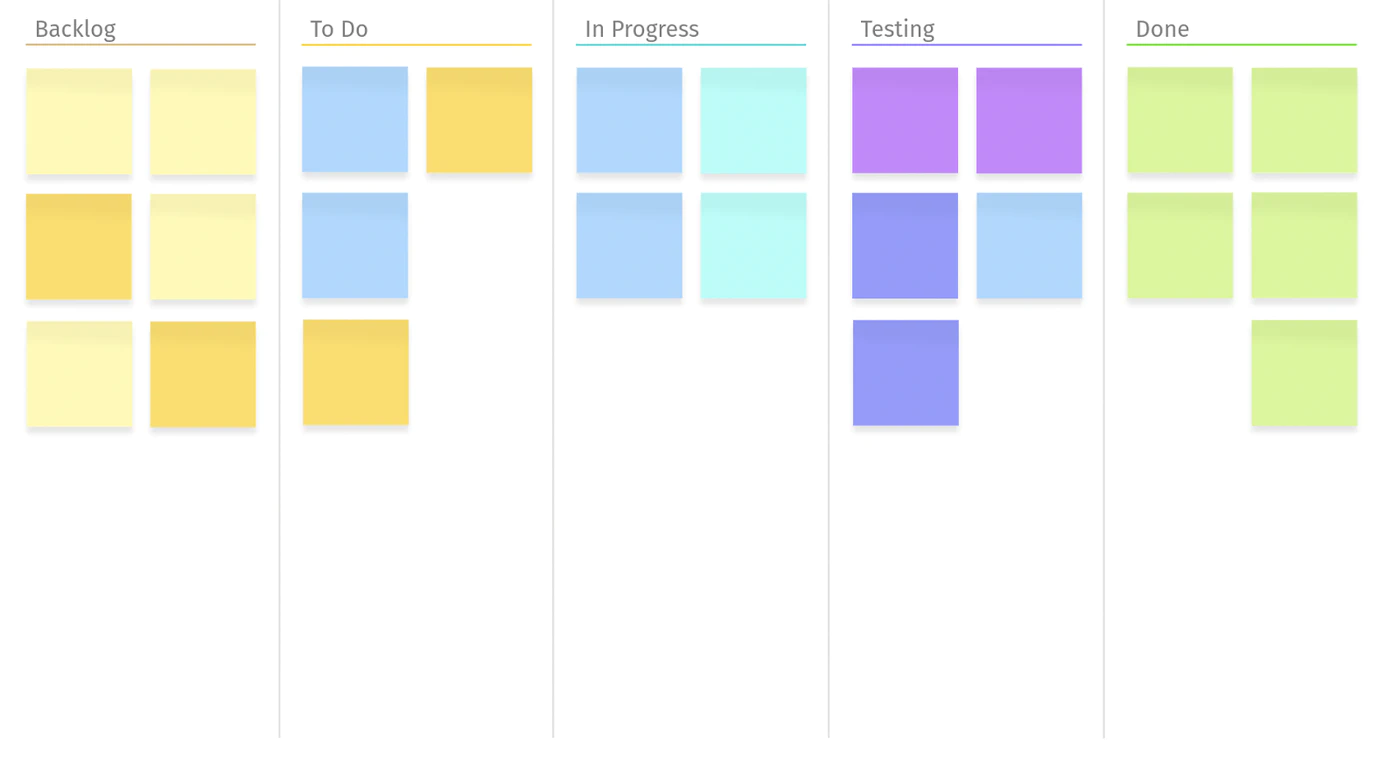Choose blue note in To Do's second row

pos(355,246)
